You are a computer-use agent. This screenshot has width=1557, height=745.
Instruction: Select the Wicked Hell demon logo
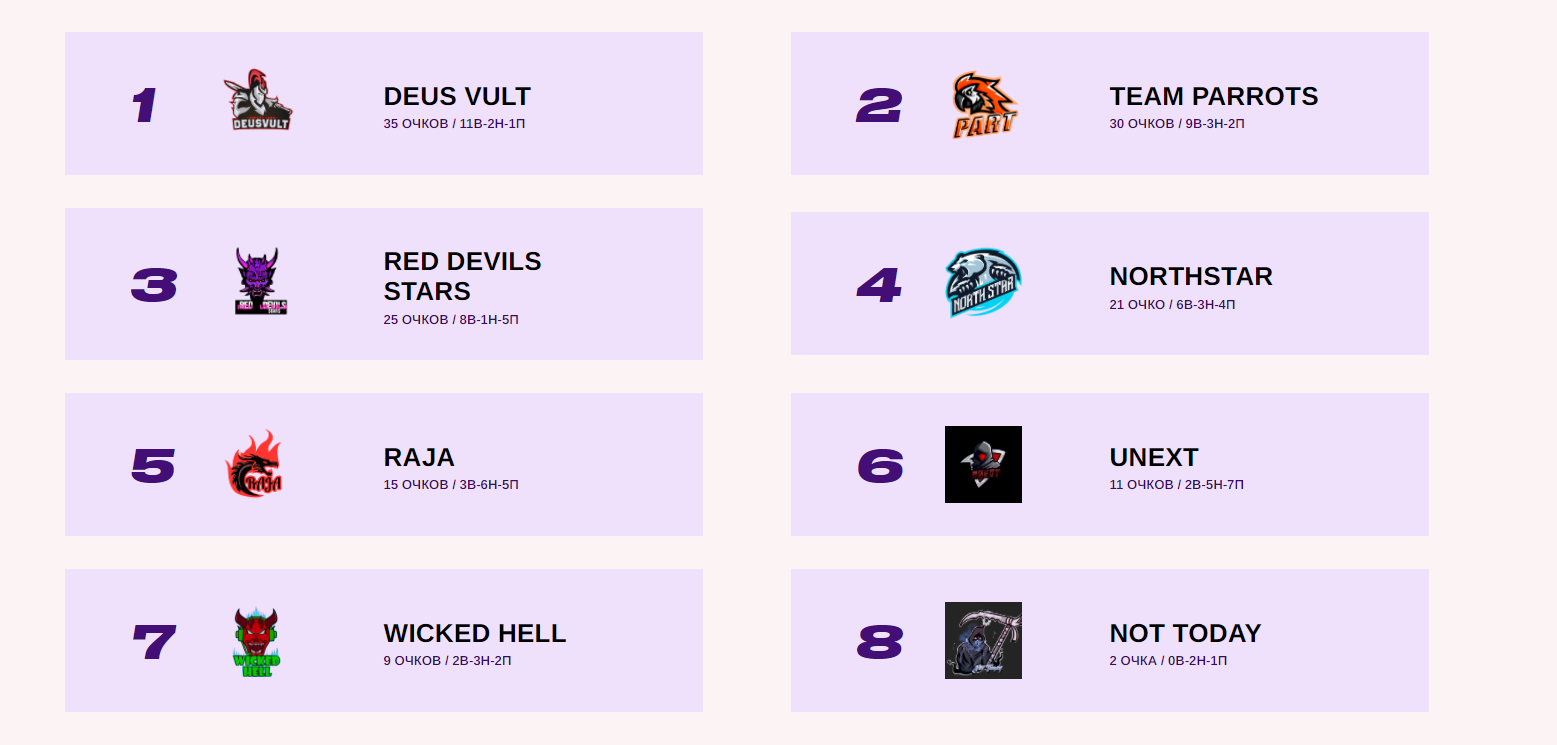tap(257, 641)
